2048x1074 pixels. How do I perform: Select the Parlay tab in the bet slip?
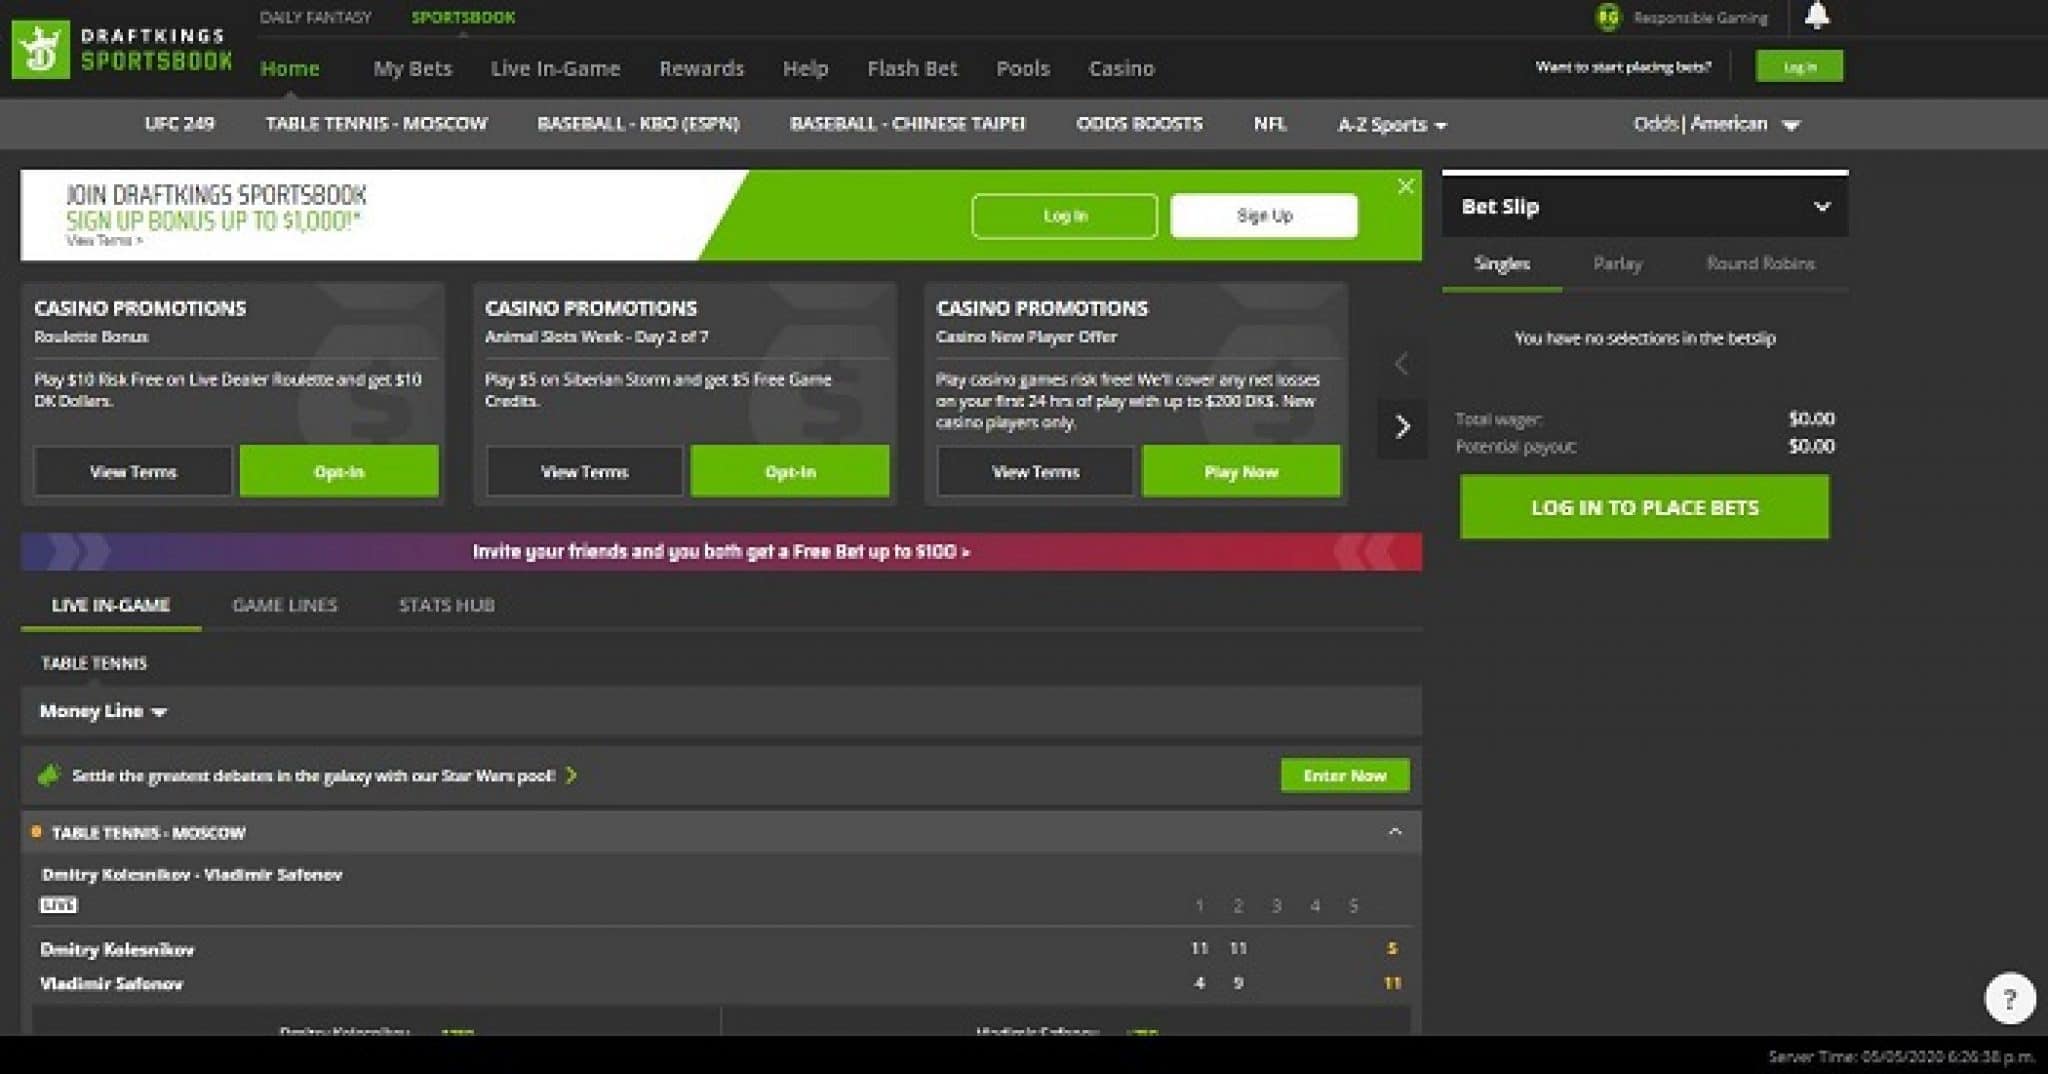pyautogui.click(x=1616, y=264)
